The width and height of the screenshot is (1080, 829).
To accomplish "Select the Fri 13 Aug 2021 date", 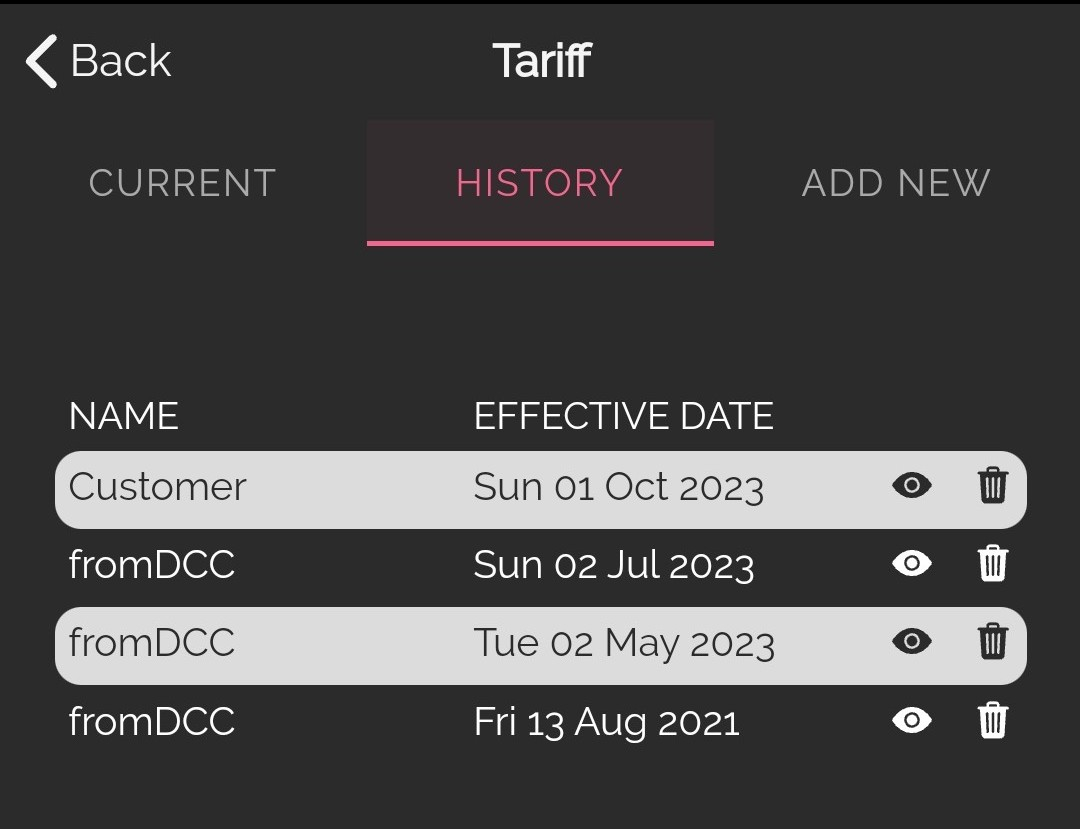I will pyautogui.click(x=606, y=722).
